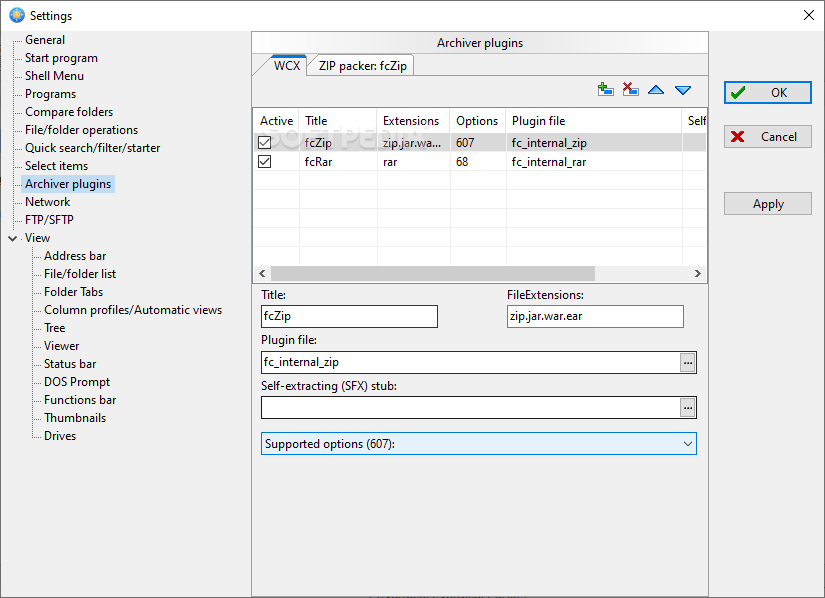825x598 pixels.
Task: Open the Supported options (607) dropdown
Action: click(479, 444)
